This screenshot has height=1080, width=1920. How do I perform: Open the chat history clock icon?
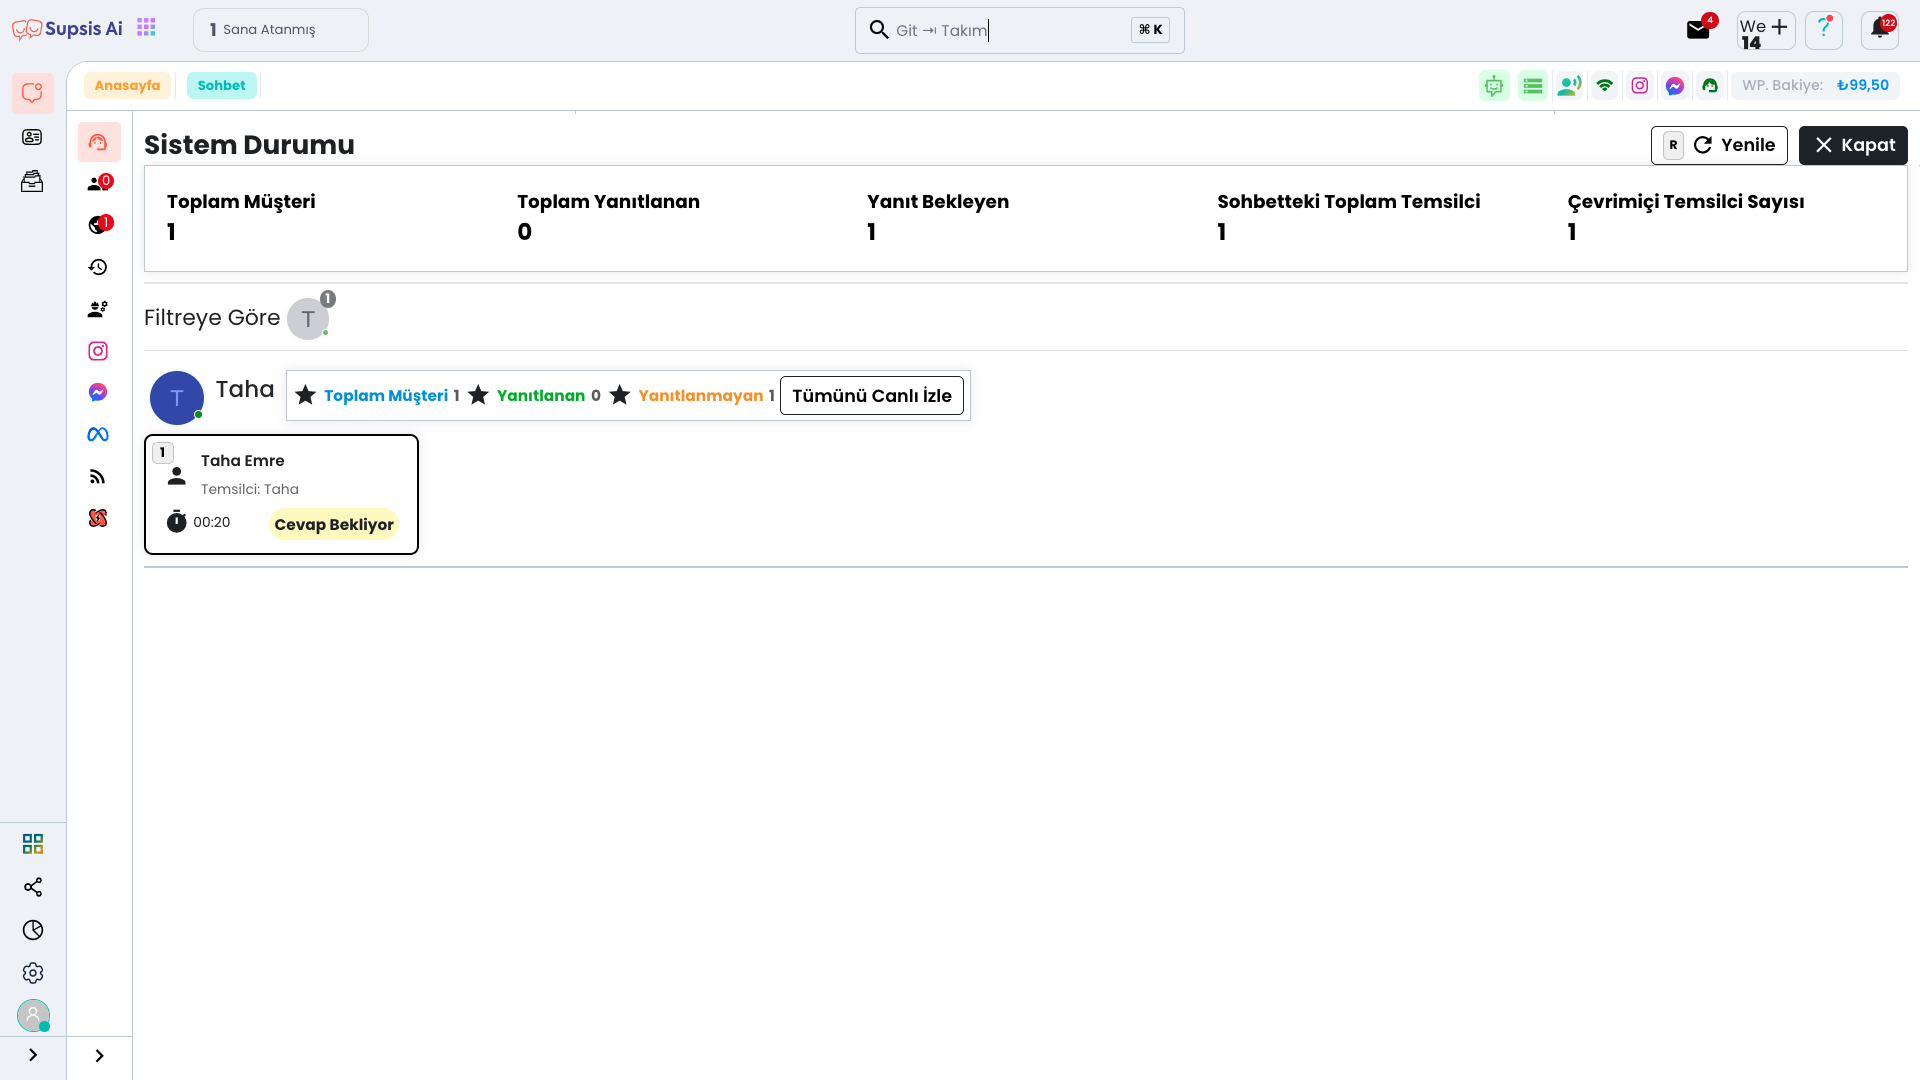98,267
